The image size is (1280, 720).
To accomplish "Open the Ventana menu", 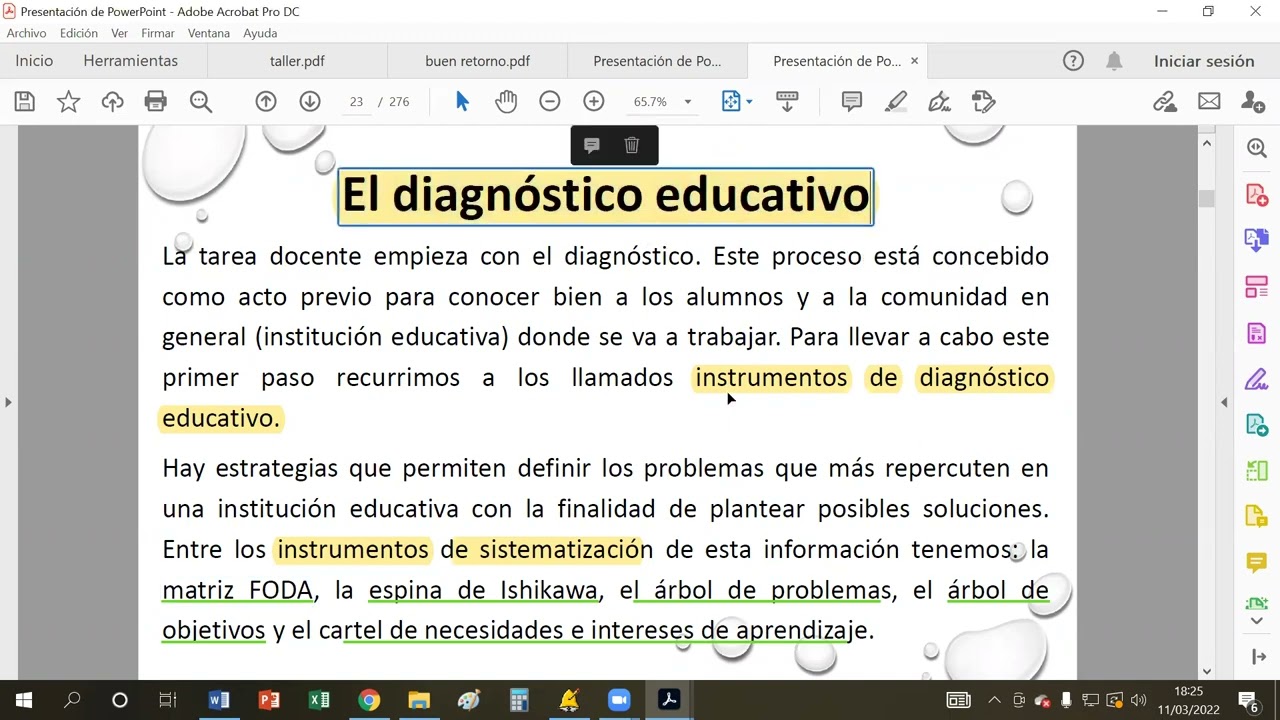I will click(x=209, y=33).
